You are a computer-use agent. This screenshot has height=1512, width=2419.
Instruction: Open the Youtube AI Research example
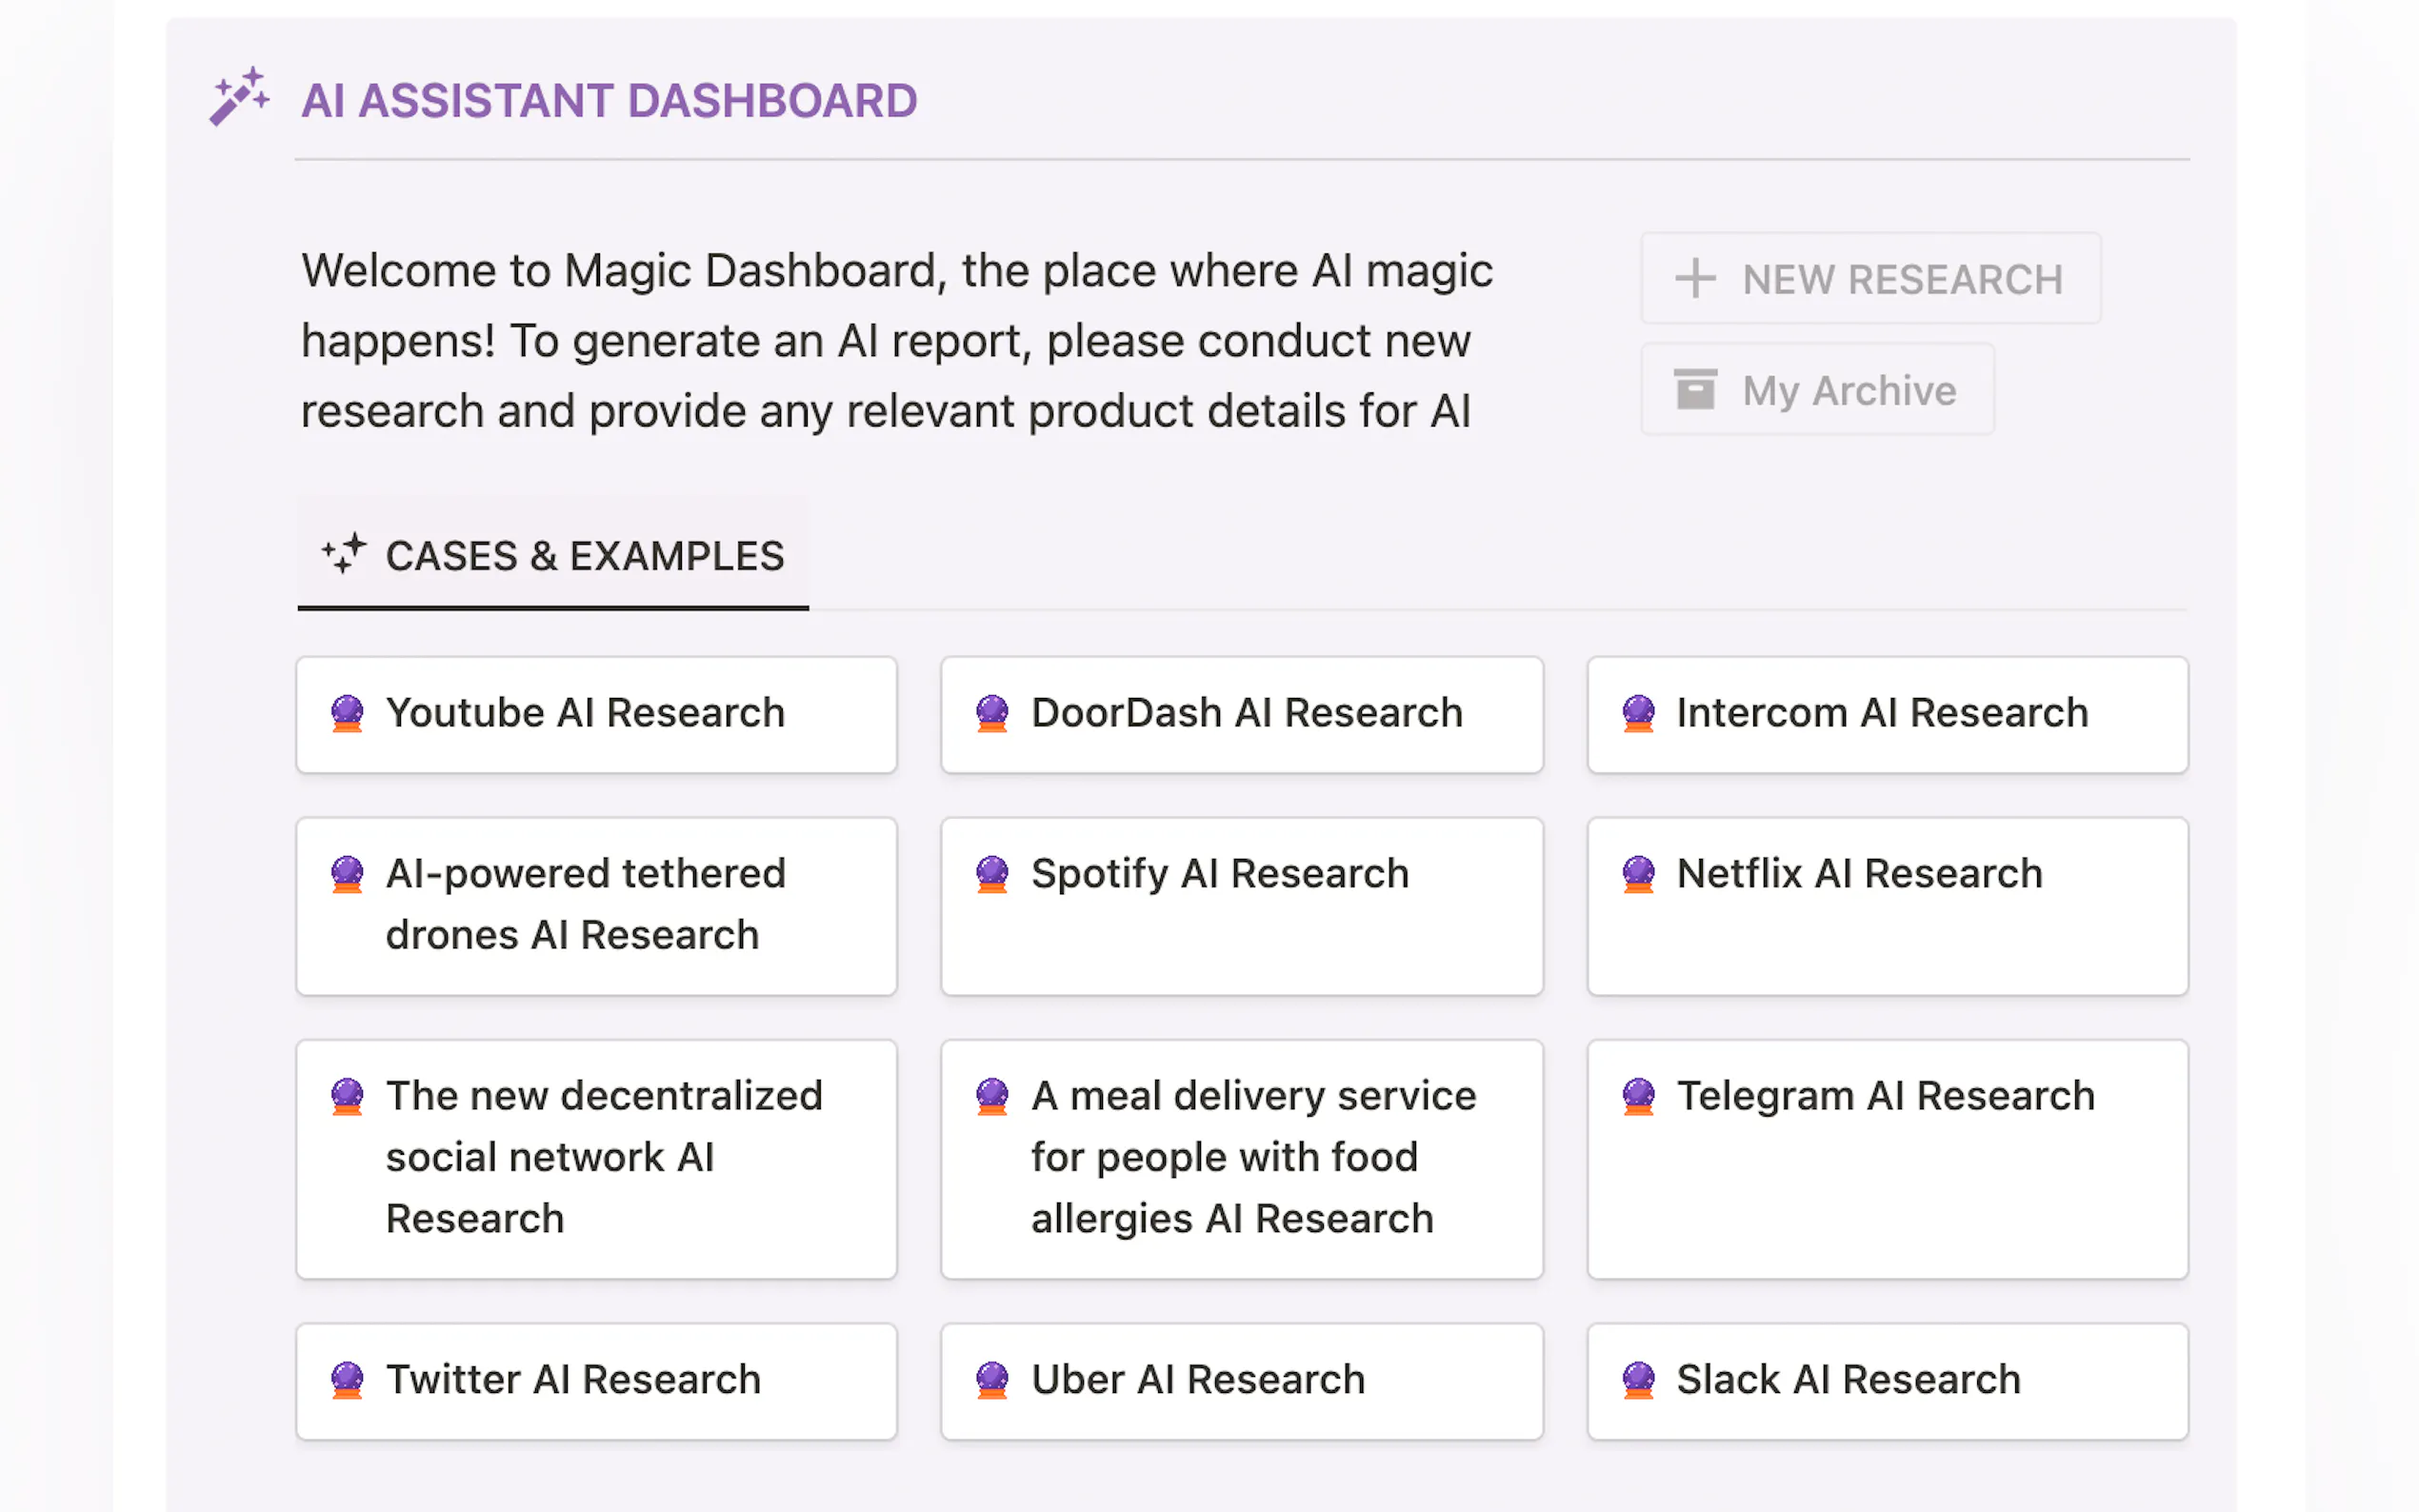(x=596, y=714)
